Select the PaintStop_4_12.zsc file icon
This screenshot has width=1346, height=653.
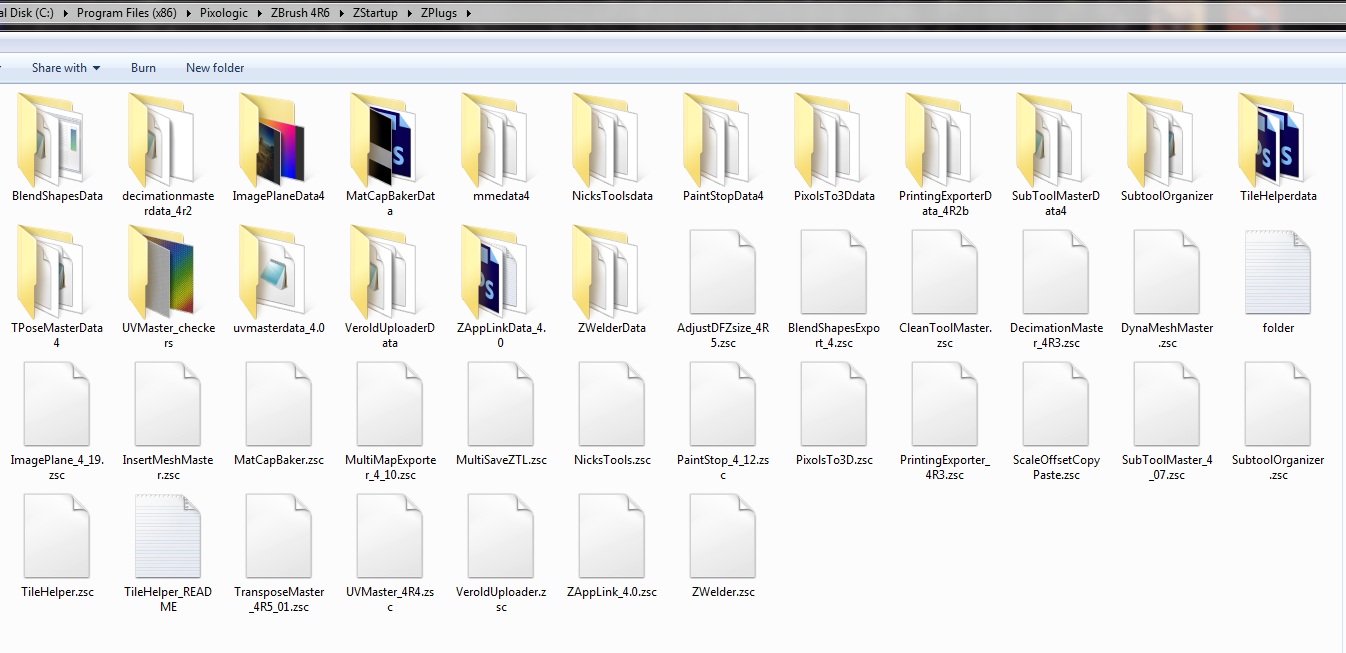pyautogui.click(x=723, y=404)
